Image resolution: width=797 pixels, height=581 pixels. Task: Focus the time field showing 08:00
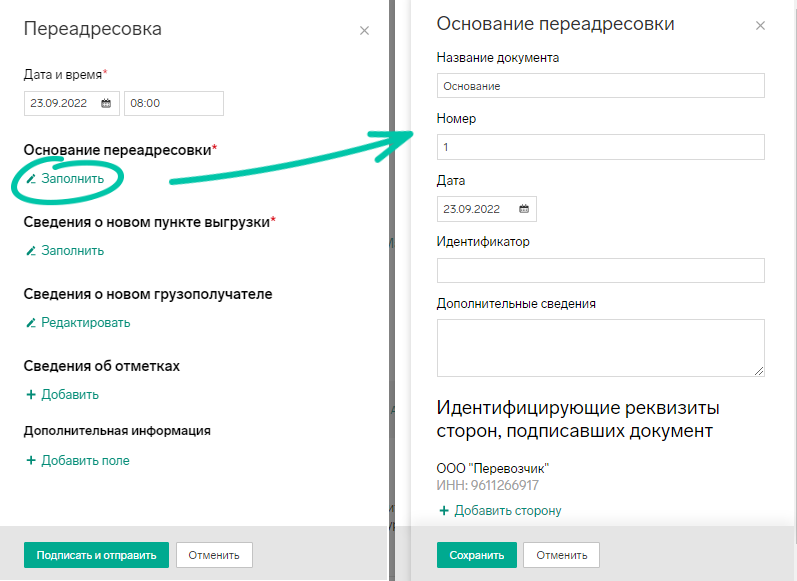(x=174, y=103)
